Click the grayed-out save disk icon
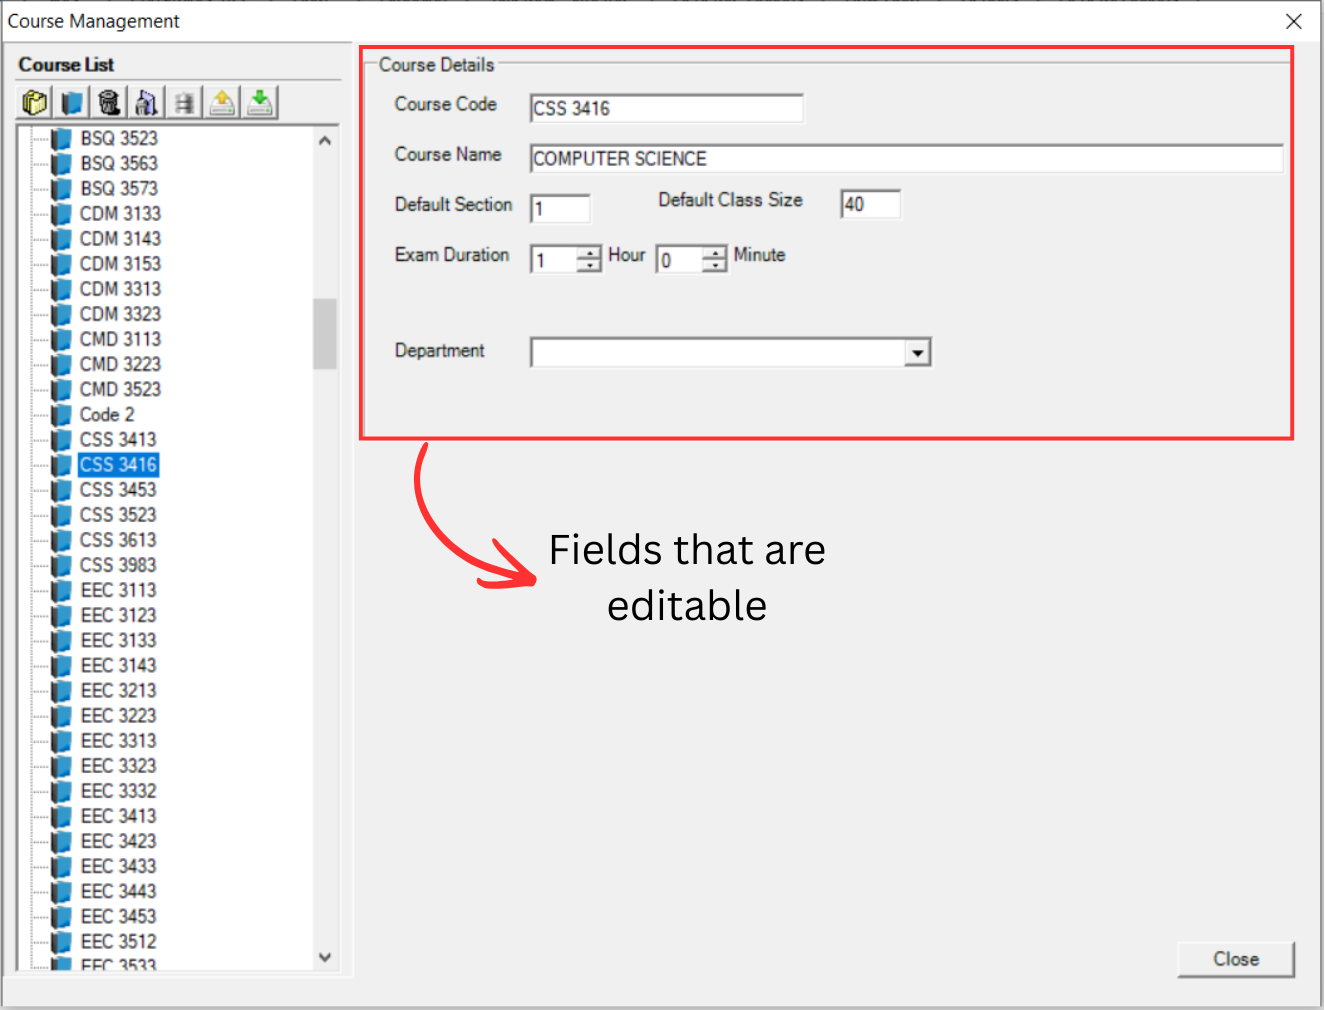Viewport: 1325px width, 1010px height. pyautogui.click(x=184, y=103)
